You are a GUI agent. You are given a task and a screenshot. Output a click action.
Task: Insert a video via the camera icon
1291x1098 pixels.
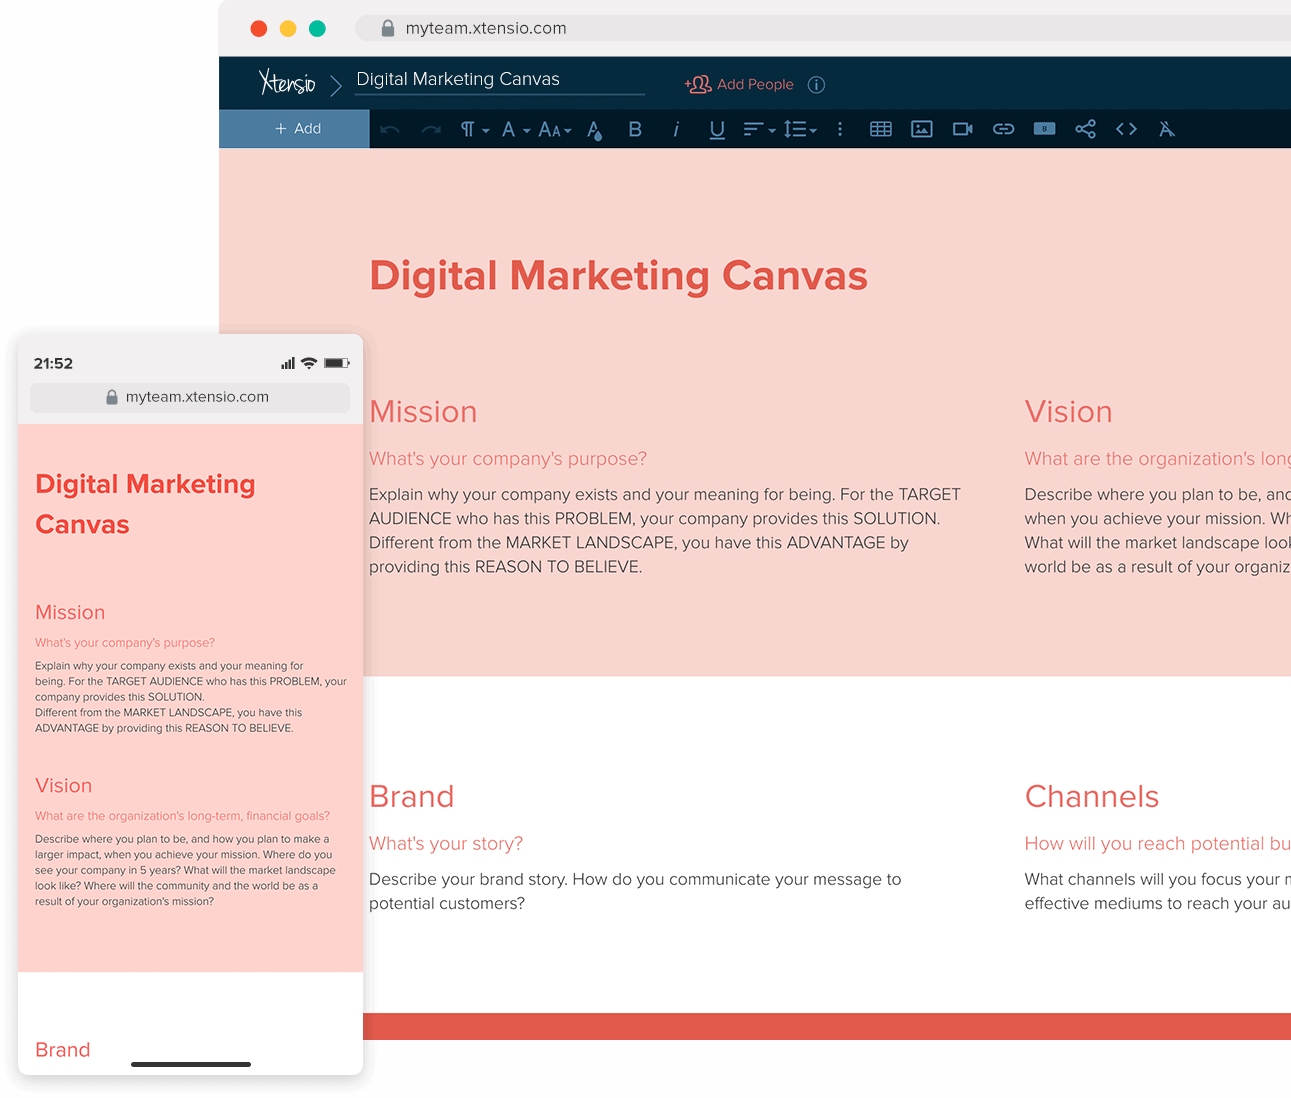point(962,129)
